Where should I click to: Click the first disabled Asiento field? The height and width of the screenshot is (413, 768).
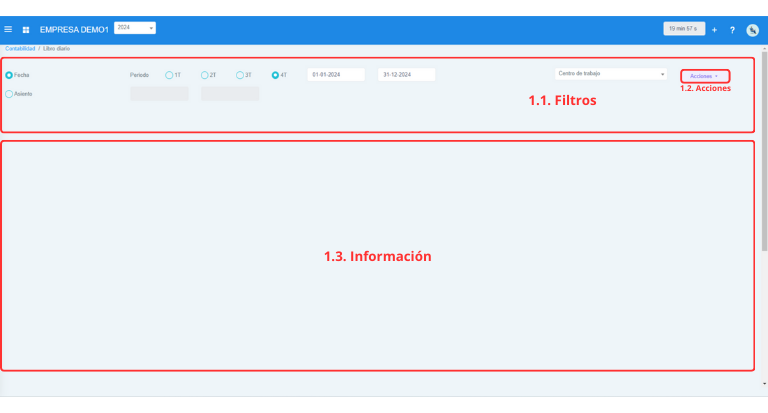[x=159, y=94]
